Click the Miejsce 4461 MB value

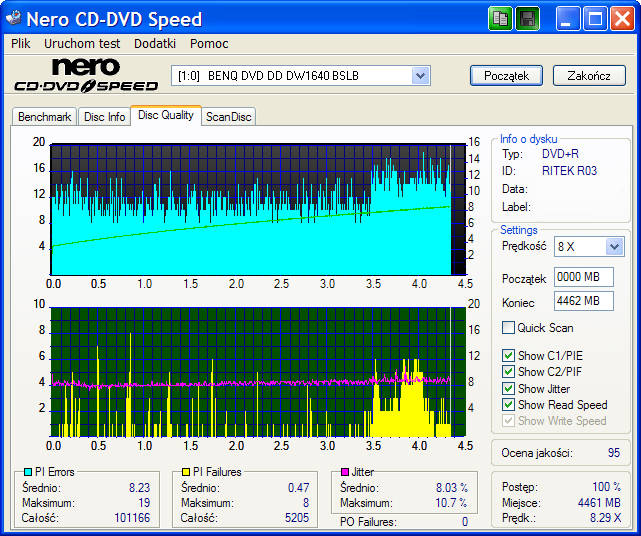[599, 502]
